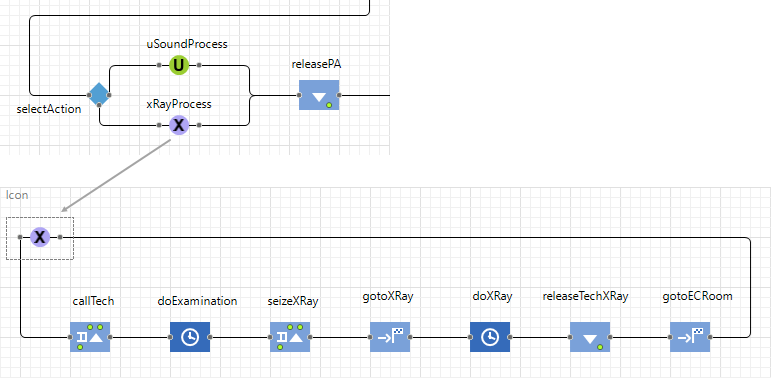Click the uSoundProcess label text
Image resolution: width=771 pixels, height=378 pixels.
(x=187, y=44)
